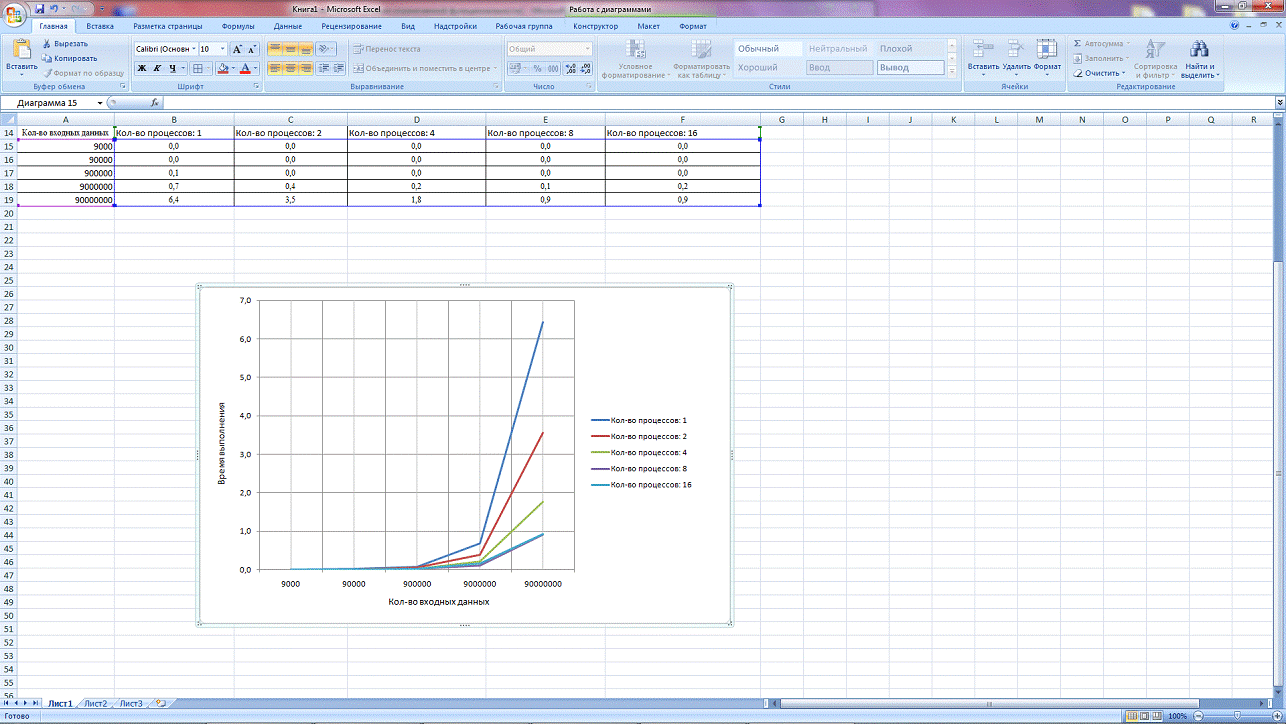Click Копировать (Copy) button
Viewport: 1286px width, 724px height.
click(69, 58)
